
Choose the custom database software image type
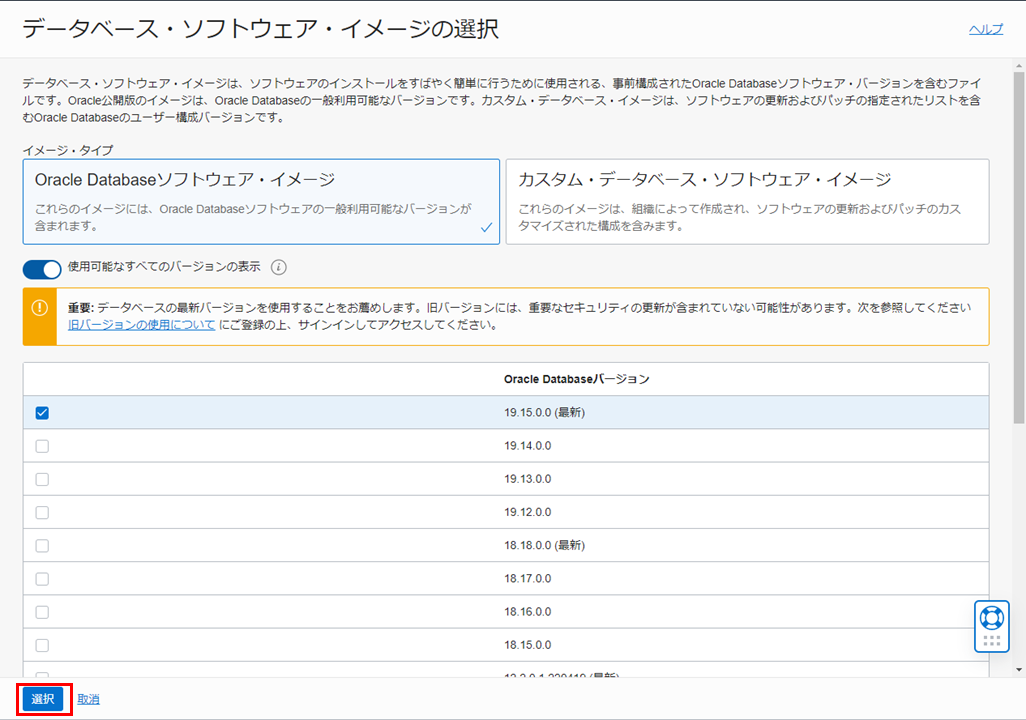(x=747, y=202)
